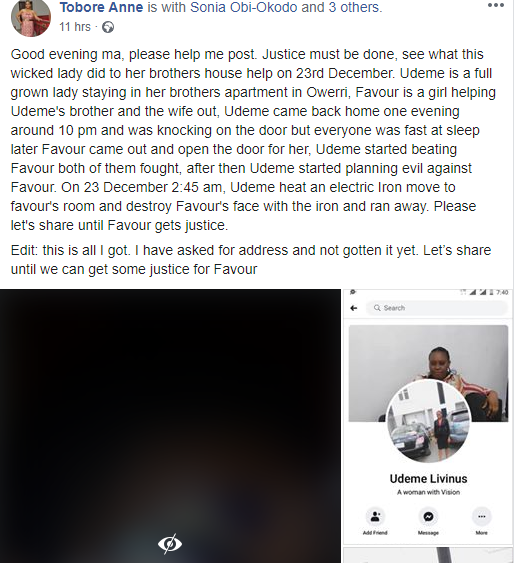This screenshot has height=563, width=514.
Task: Open Tobore Anne's profile name link
Action: [101, 7]
